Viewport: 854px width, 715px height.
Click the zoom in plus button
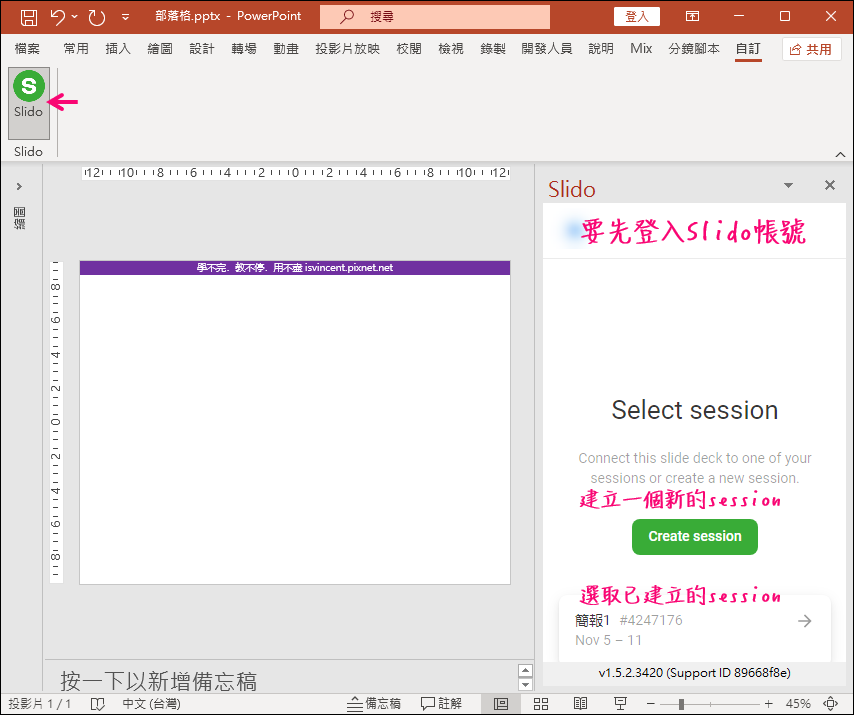768,704
